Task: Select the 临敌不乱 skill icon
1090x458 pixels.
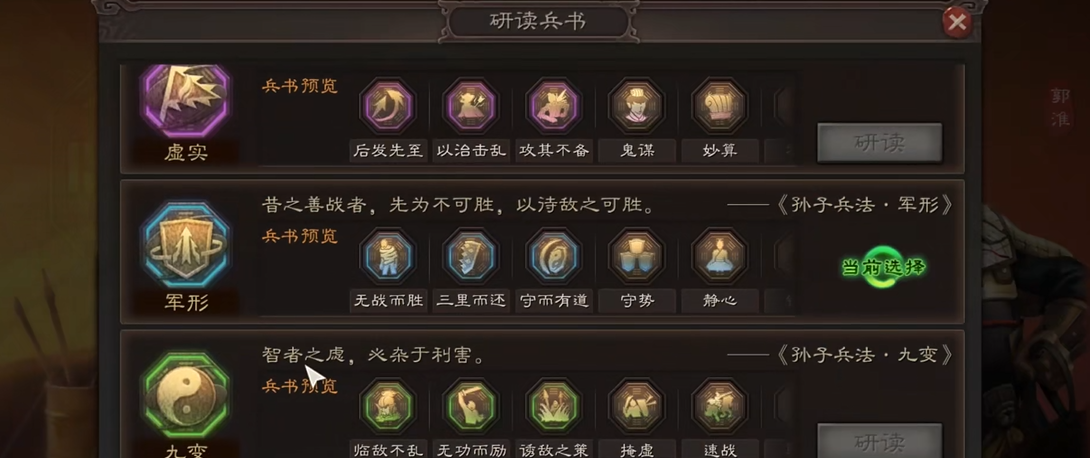Action: pyautogui.click(x=387, y=406)
